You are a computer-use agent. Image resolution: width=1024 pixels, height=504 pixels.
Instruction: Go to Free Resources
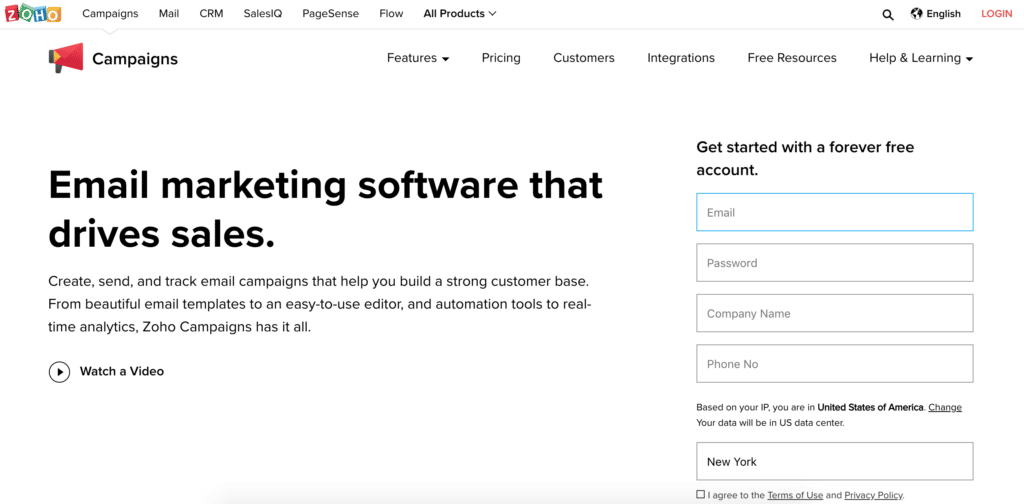coord(792,58)
